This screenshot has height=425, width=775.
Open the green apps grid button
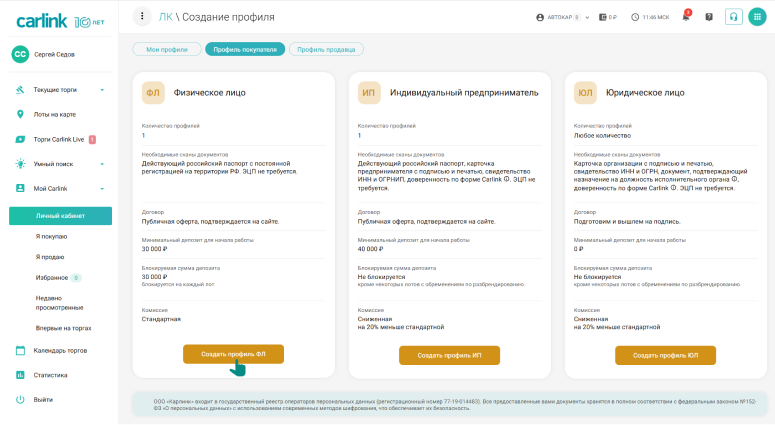click(x=757, y=17)
